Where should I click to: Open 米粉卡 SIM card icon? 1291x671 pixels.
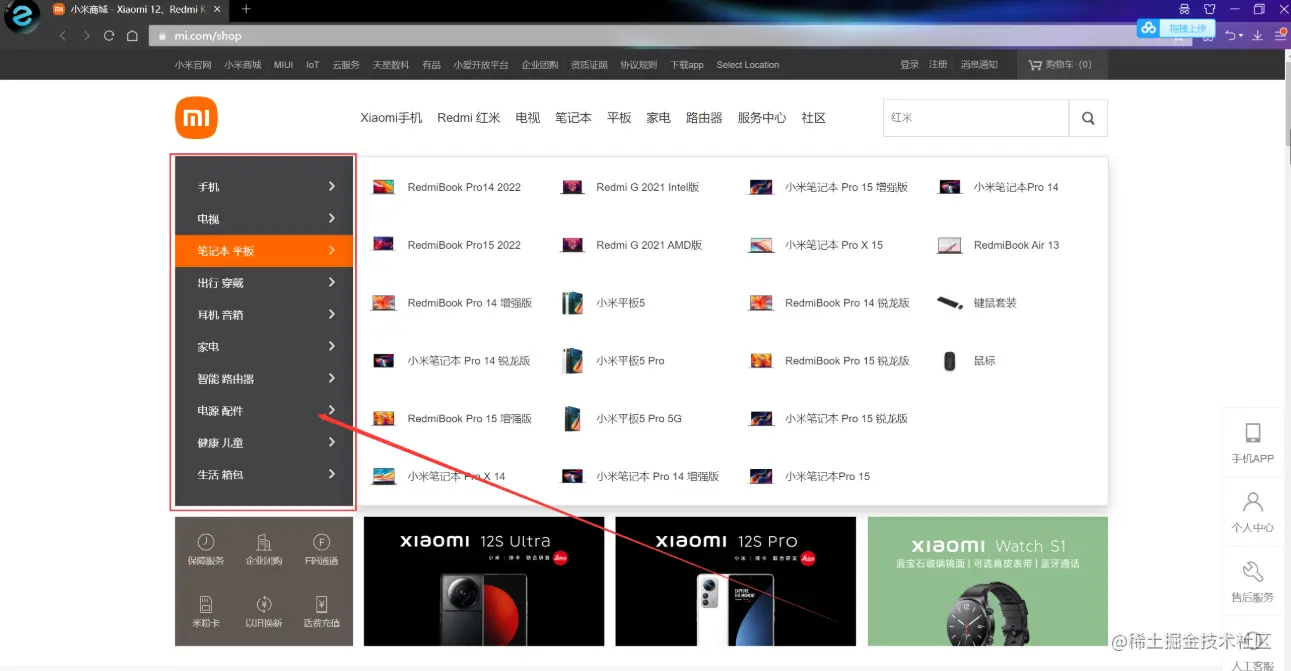206,612
